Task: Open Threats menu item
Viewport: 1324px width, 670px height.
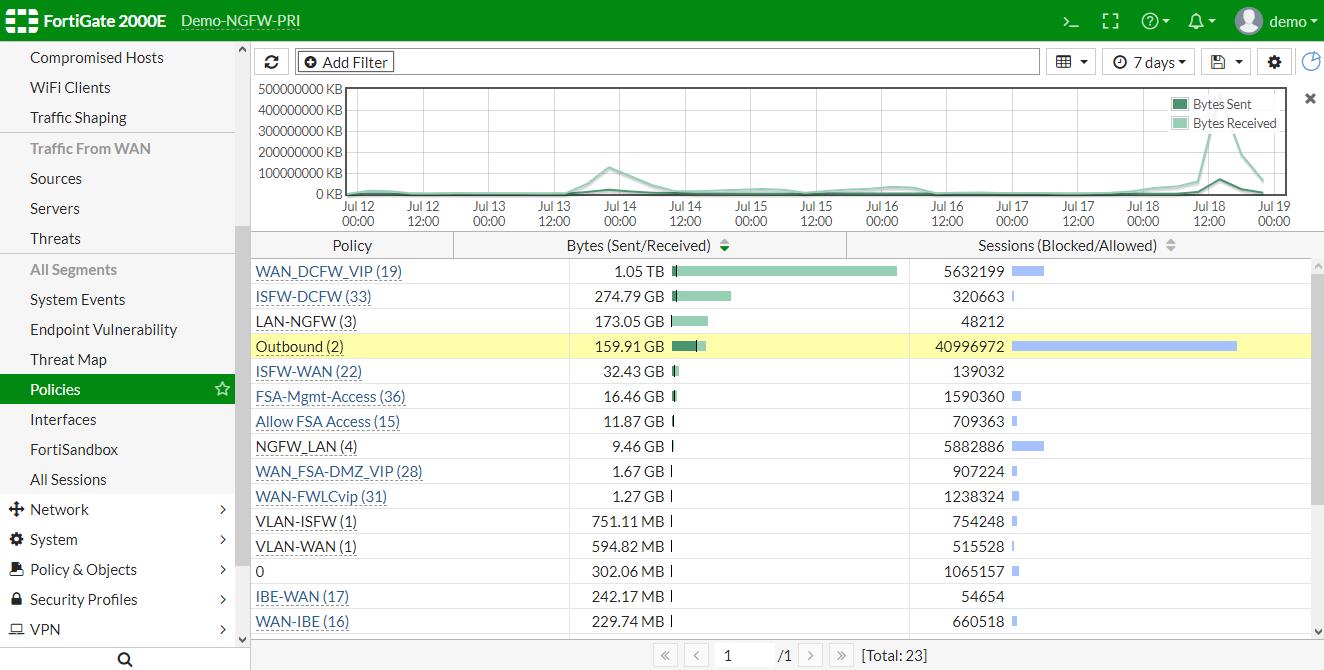Action: point(55,238)
